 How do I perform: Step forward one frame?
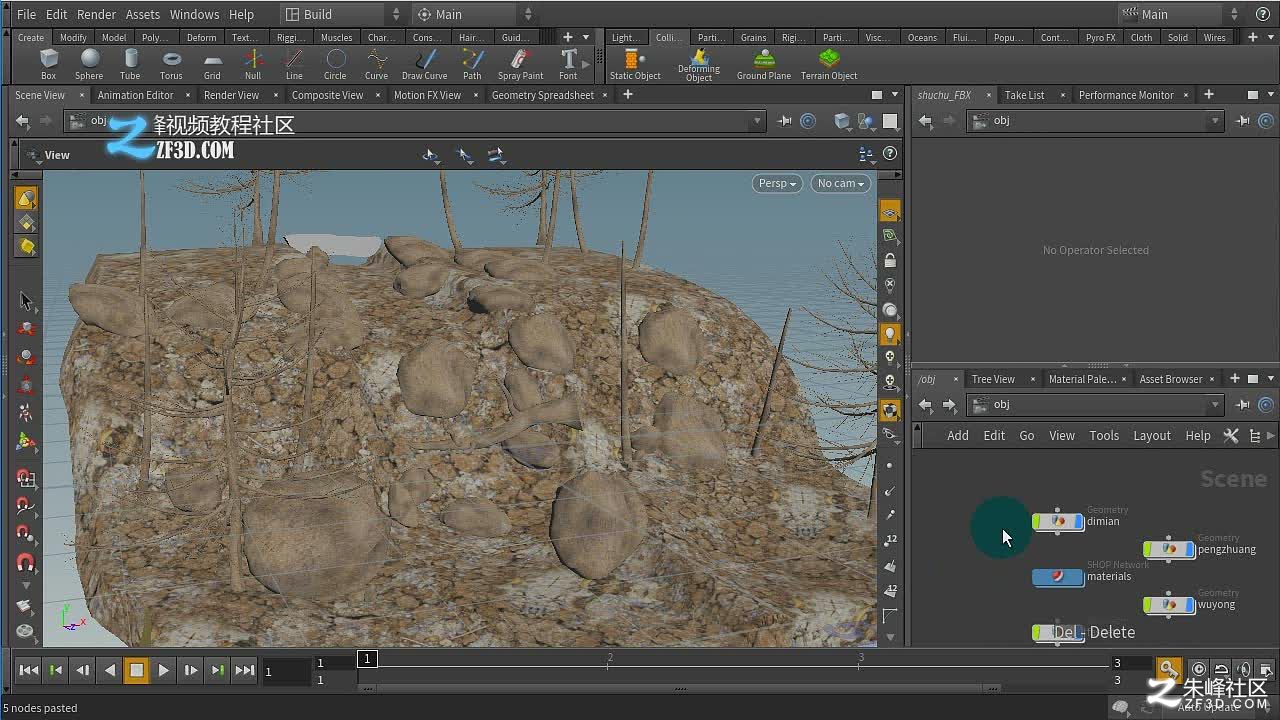pos(191,670)
